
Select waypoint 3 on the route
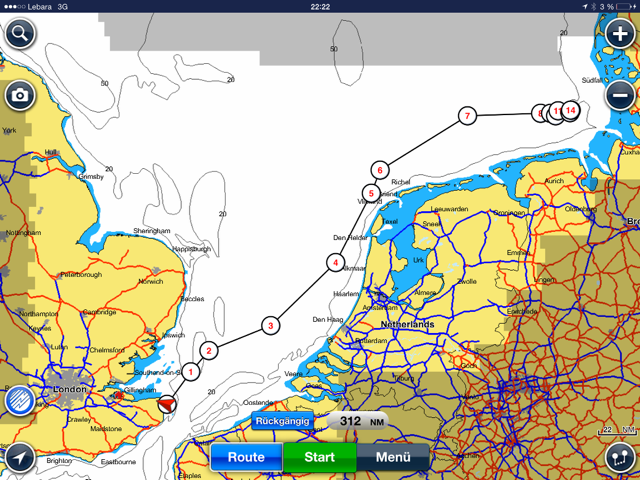pos(269,325)
